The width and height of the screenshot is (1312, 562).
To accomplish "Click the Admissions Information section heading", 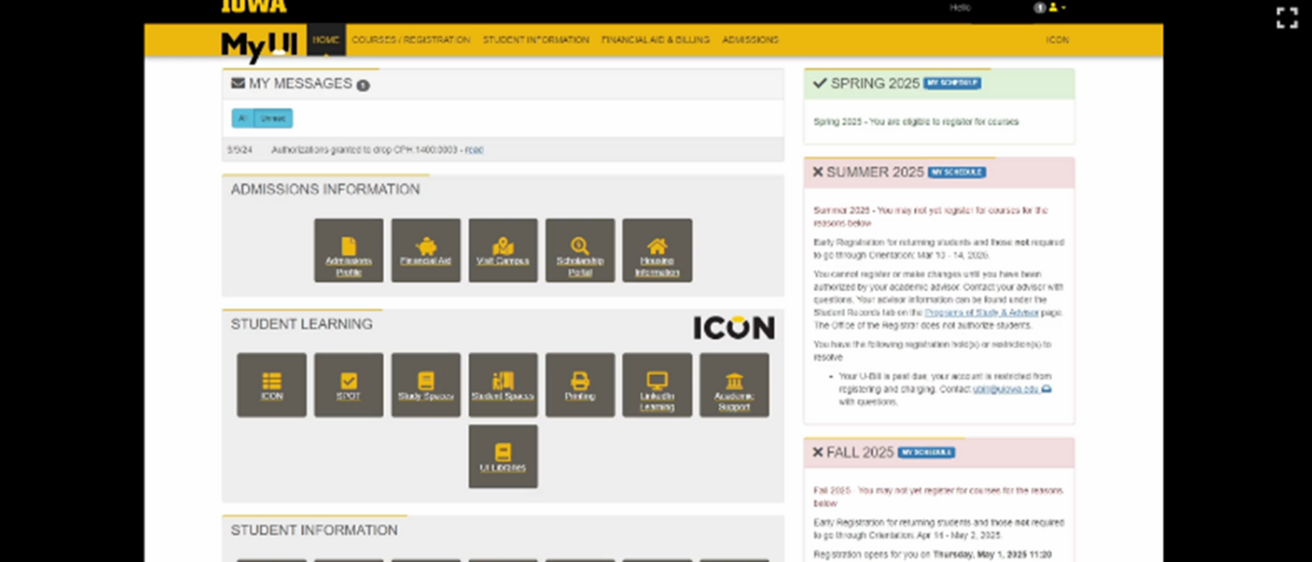I will pyautogui.click(x=325, y=189).
